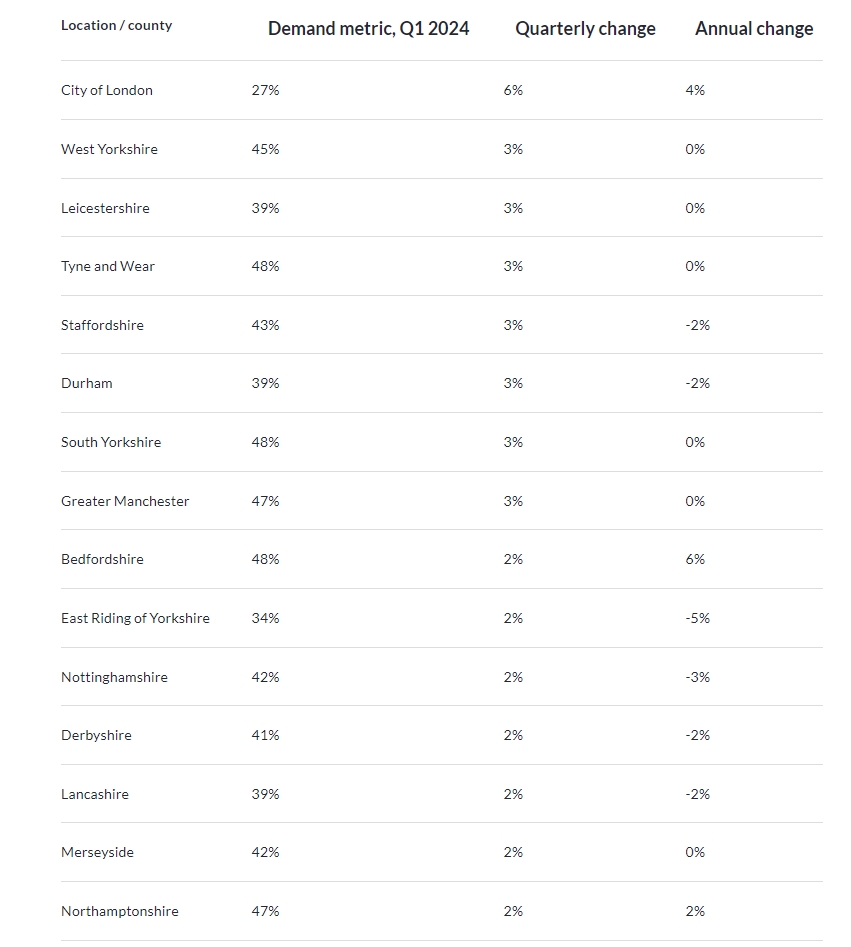Image resolution: width=851 pixels, height=947 pixels.
Task: Click City of London's 27% demand value
Action: pyautogui.click(x=265, y=90)
